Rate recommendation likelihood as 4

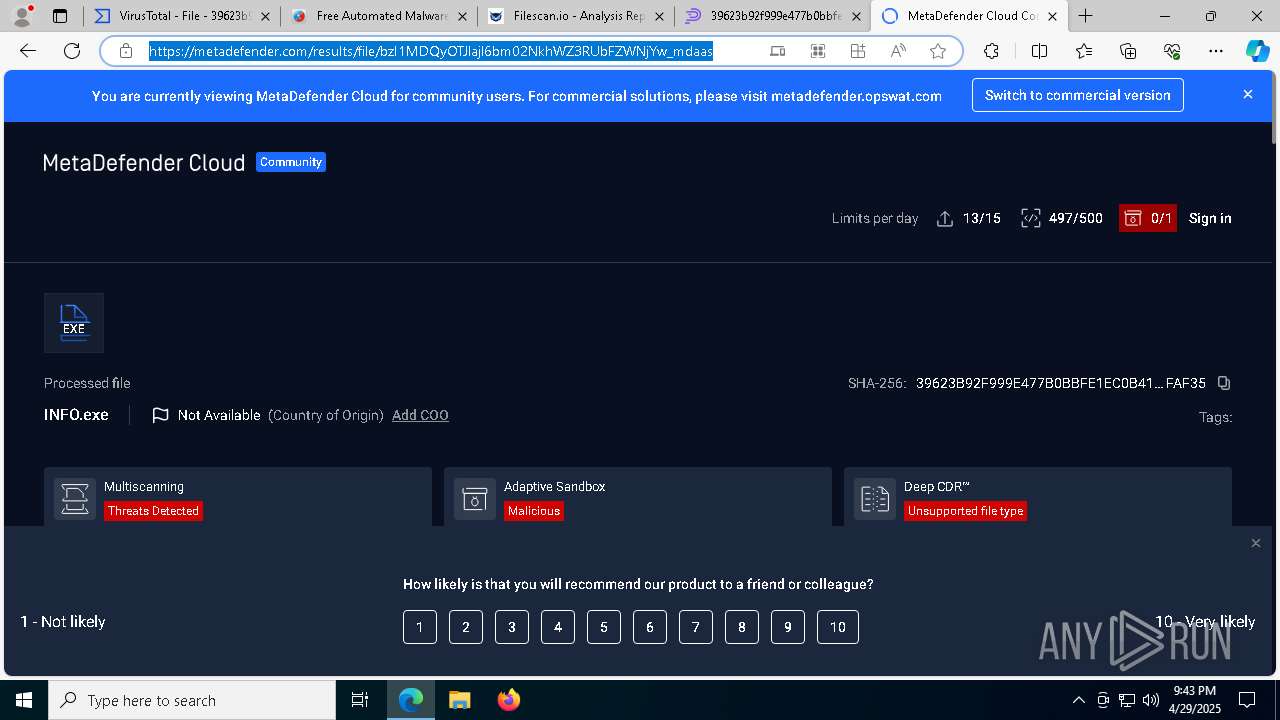click(558, 627)
